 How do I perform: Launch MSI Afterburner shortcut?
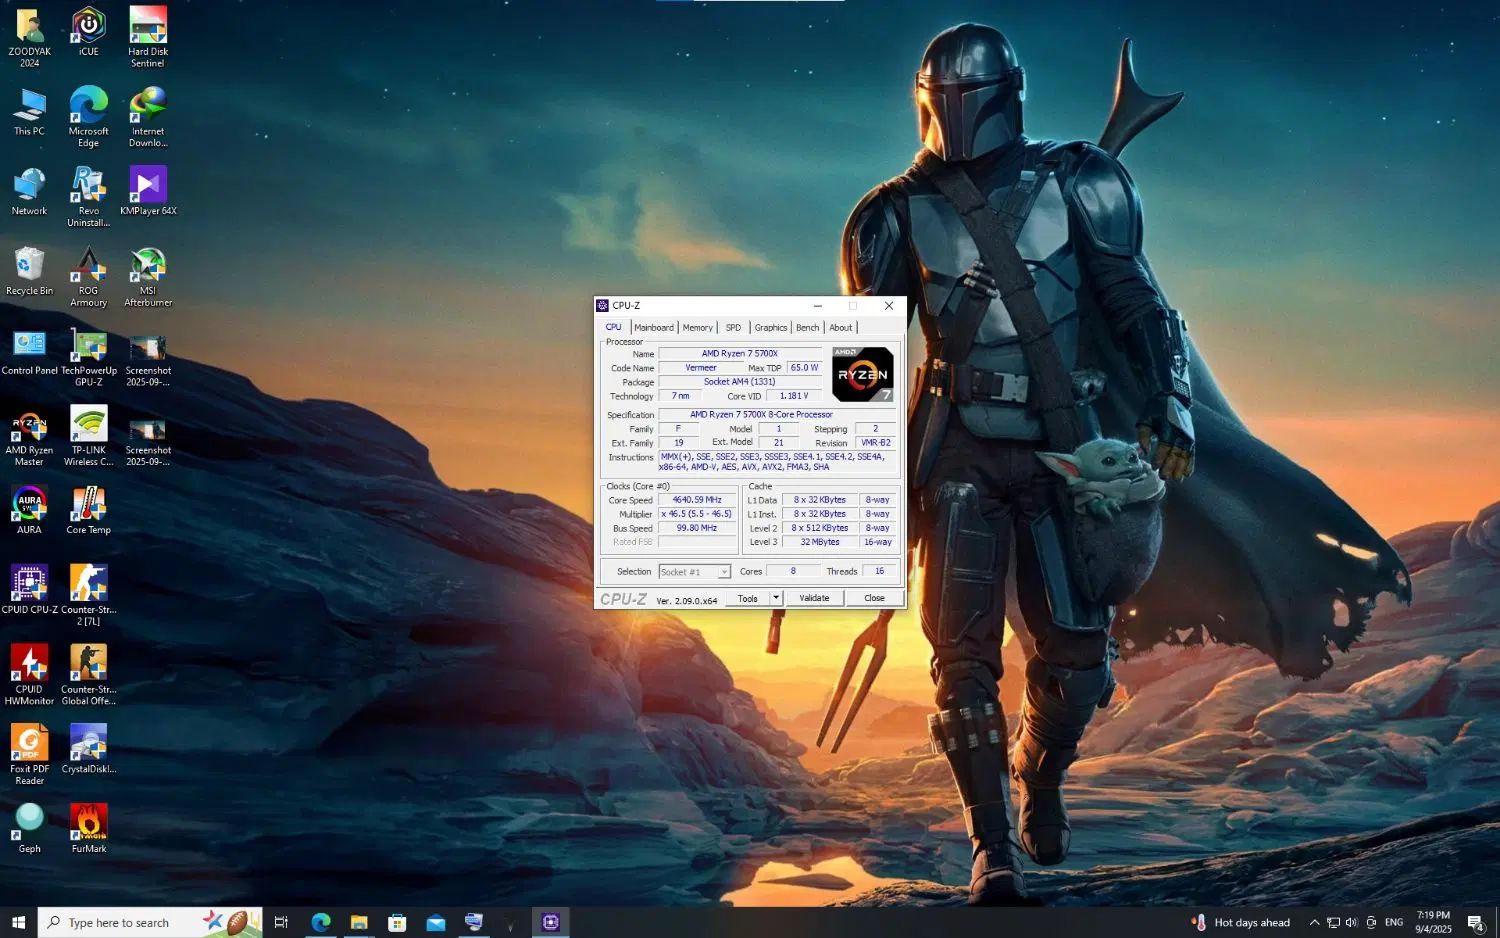148,278
